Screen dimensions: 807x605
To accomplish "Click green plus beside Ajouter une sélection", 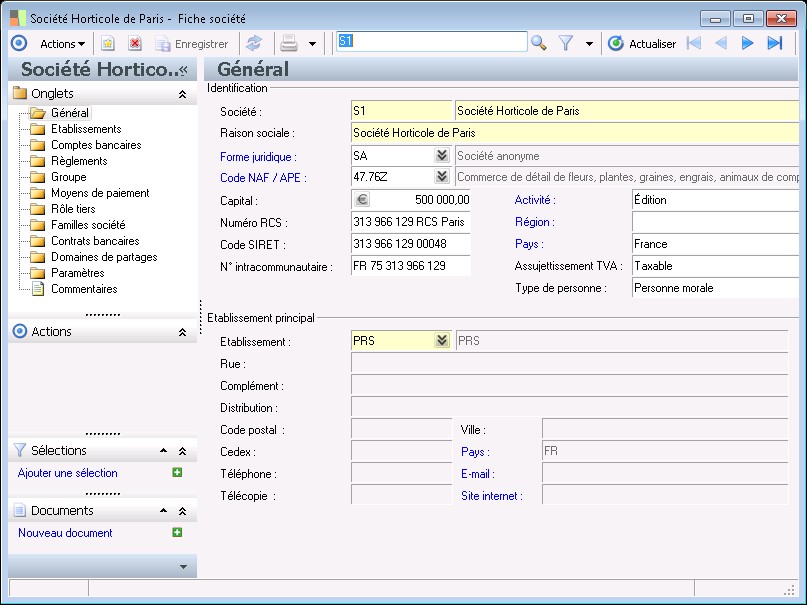I will (x=177, y=473).
